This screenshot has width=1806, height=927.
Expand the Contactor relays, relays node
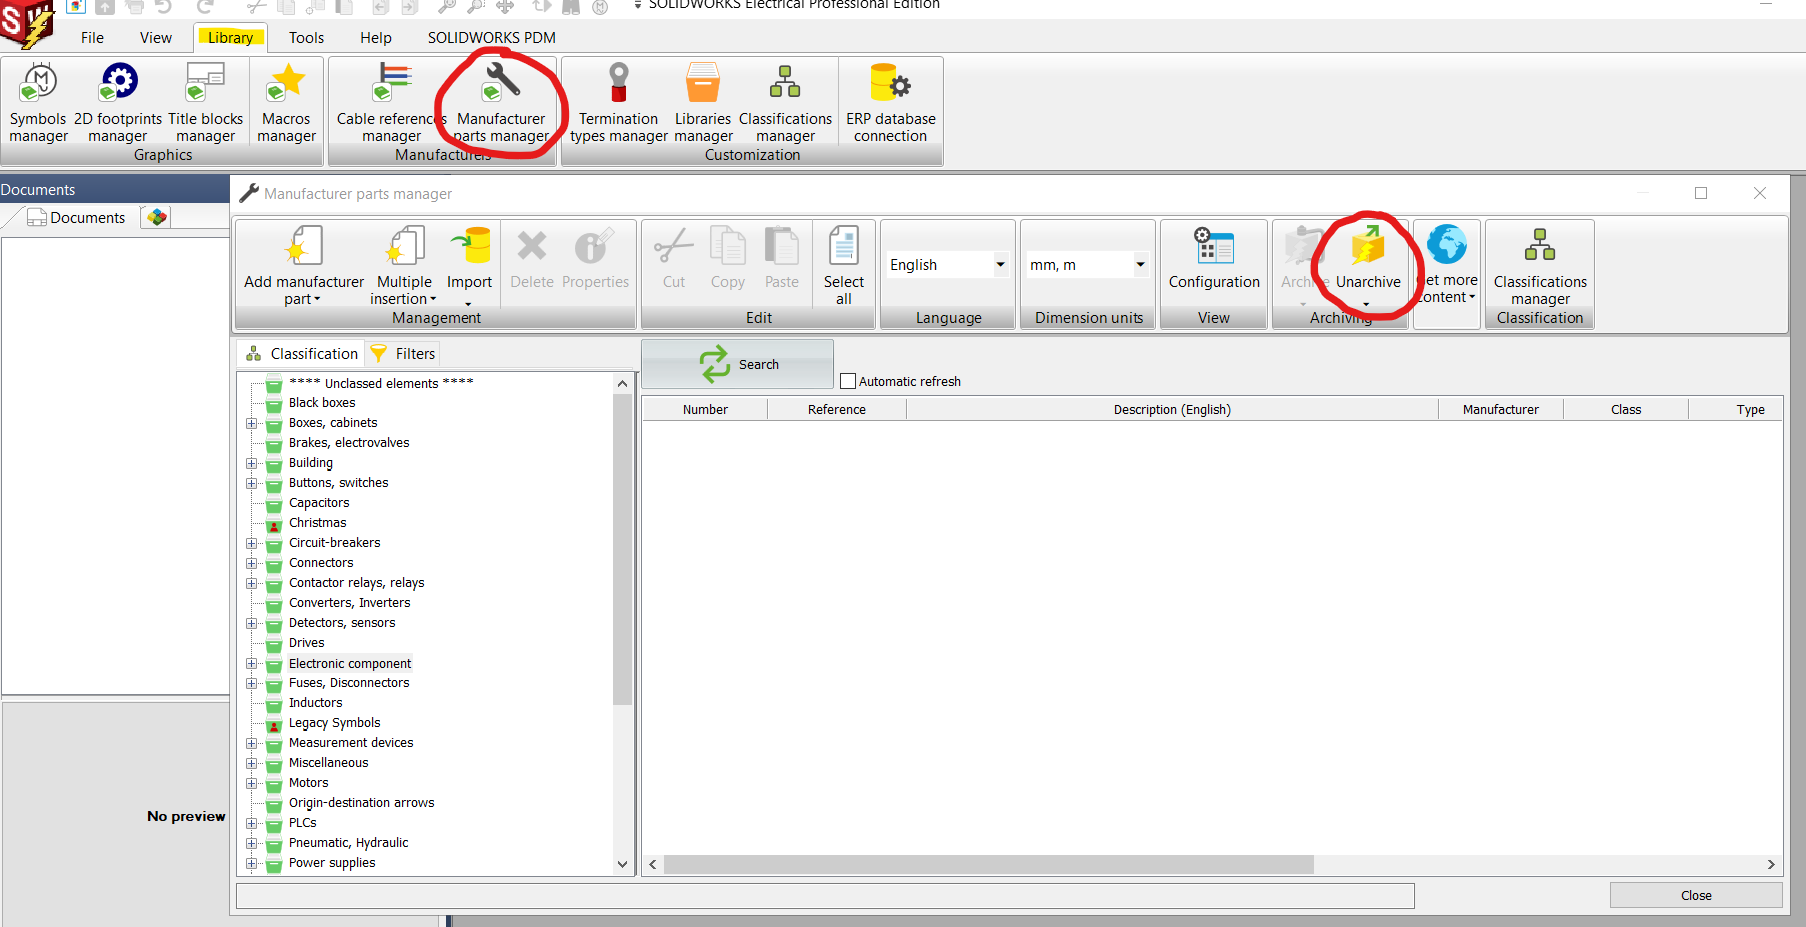click(x=252, y=583)
